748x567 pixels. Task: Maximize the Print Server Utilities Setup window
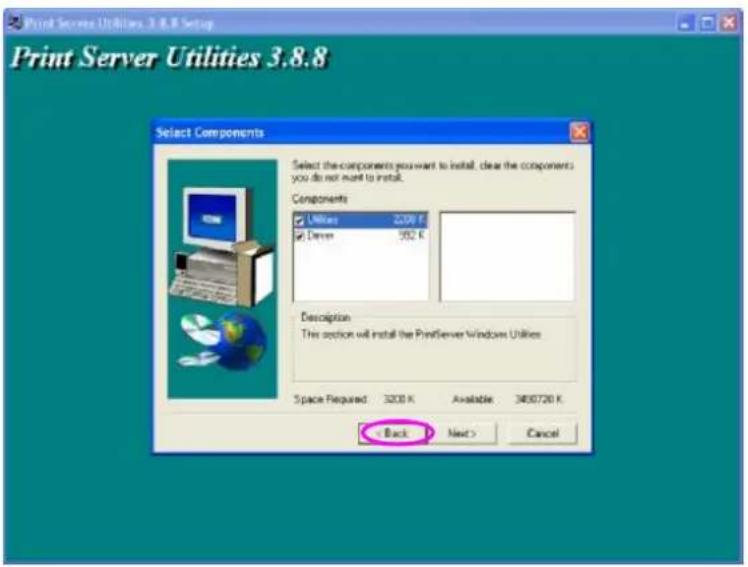click(x=707, y=23)
